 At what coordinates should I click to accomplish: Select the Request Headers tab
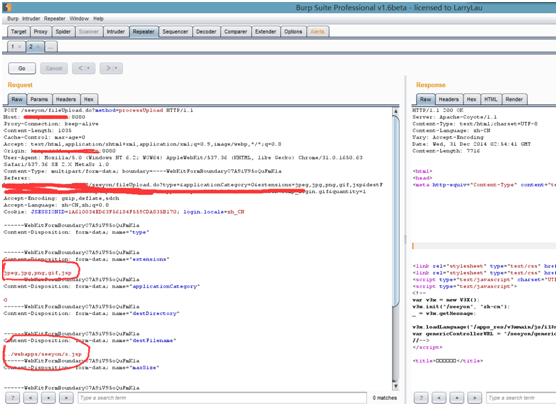tap(66, 99)
